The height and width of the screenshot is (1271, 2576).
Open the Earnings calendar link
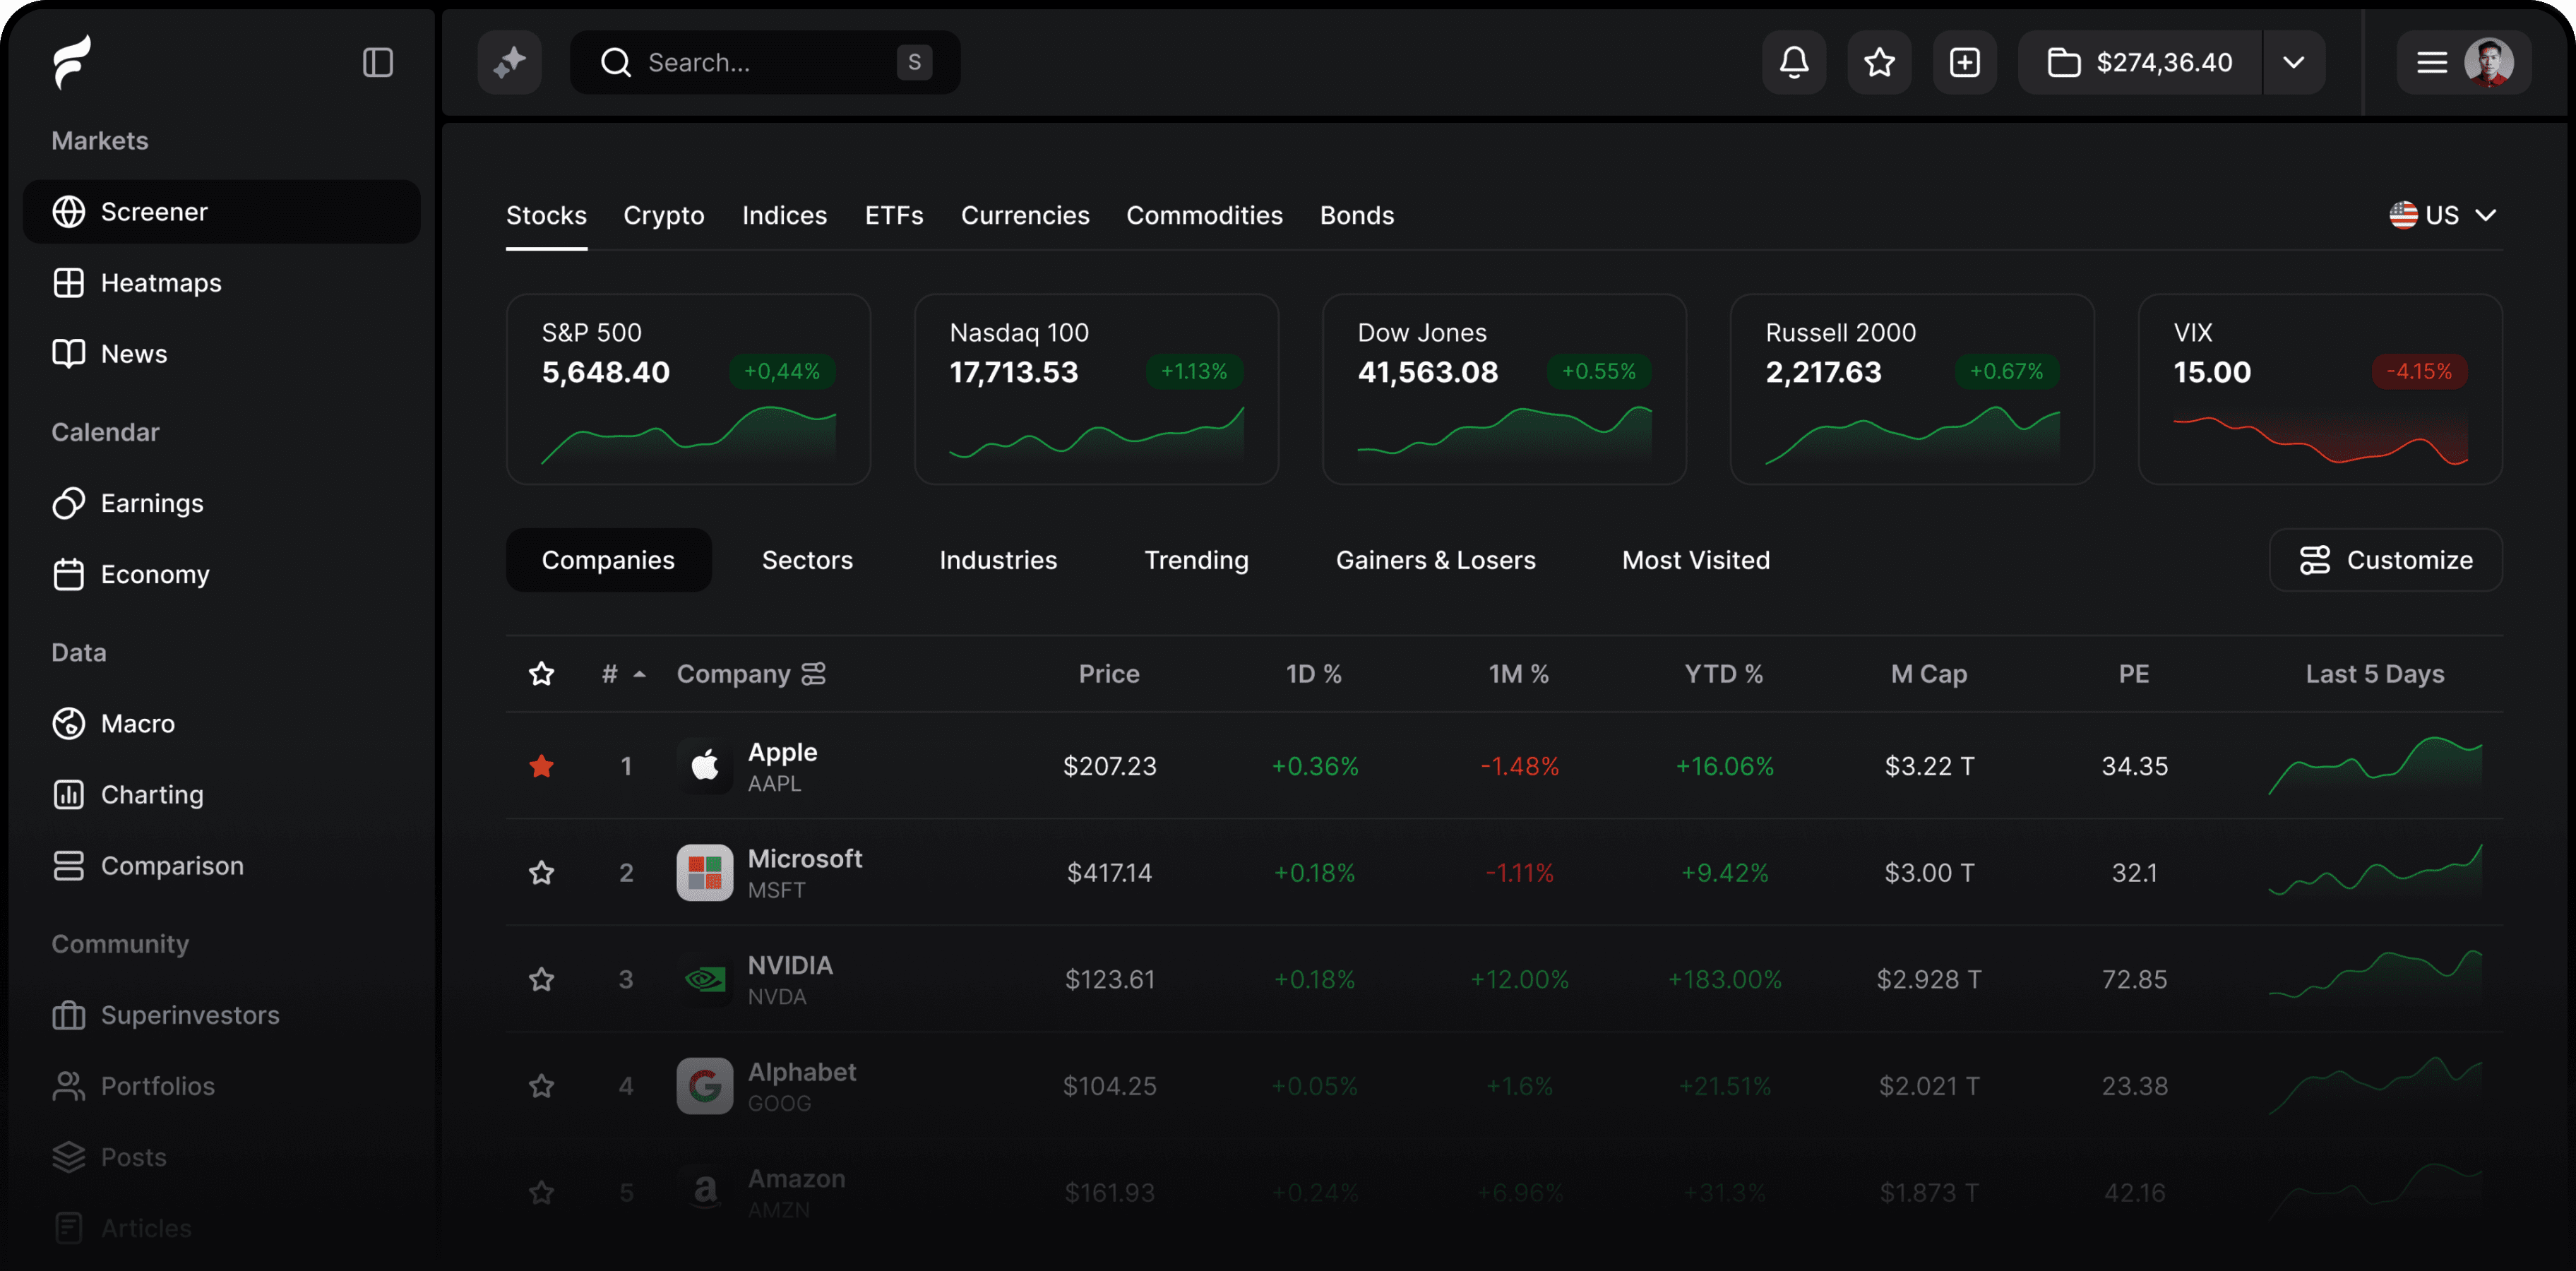(x=151, y=503)
